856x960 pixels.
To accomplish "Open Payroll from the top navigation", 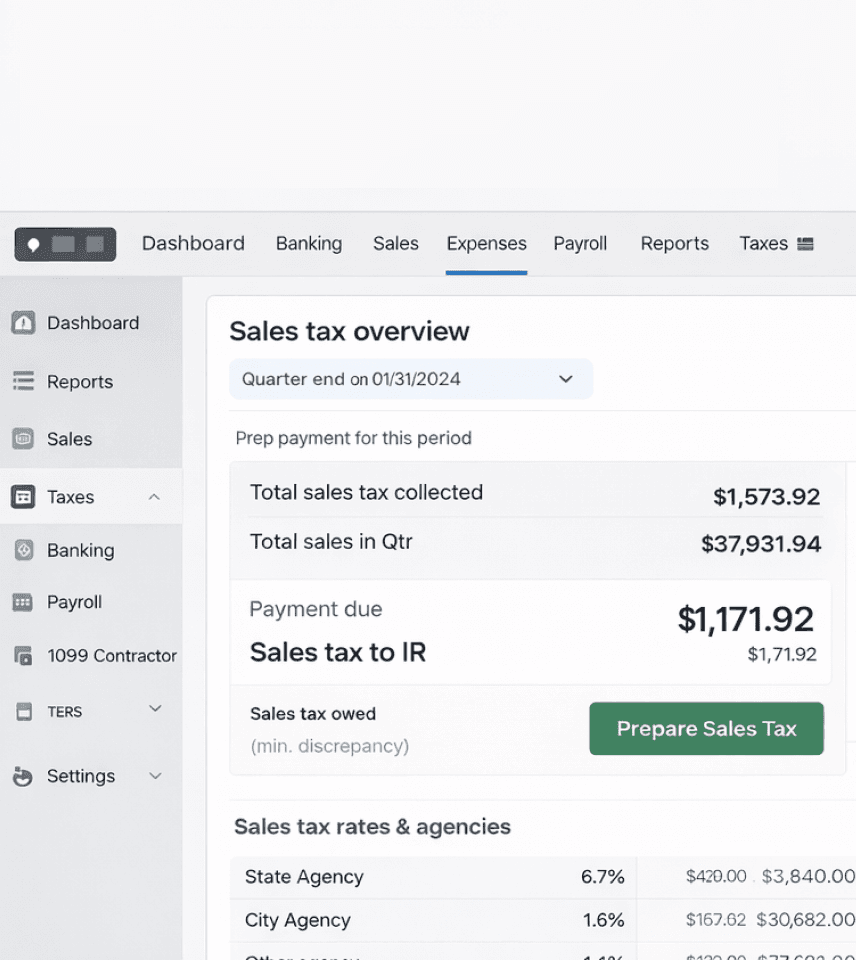I will coord(580,244).
